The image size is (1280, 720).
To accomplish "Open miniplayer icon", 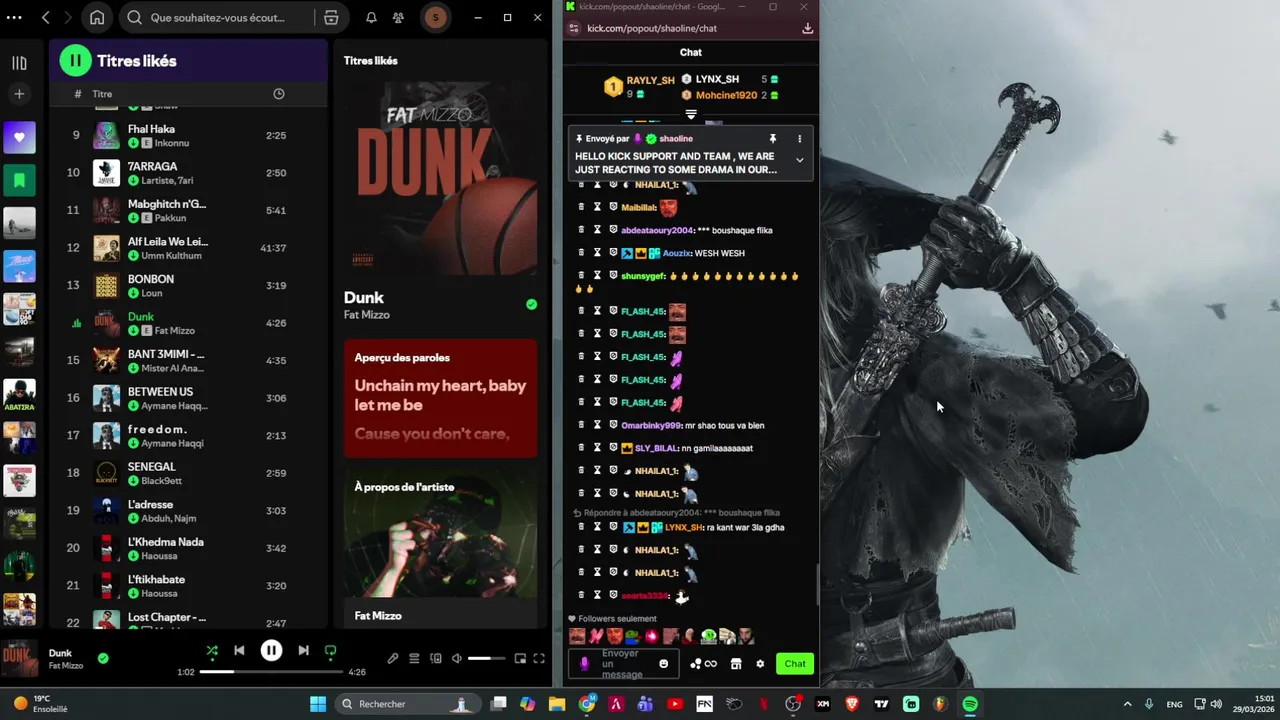I will [x=520, y=658].
